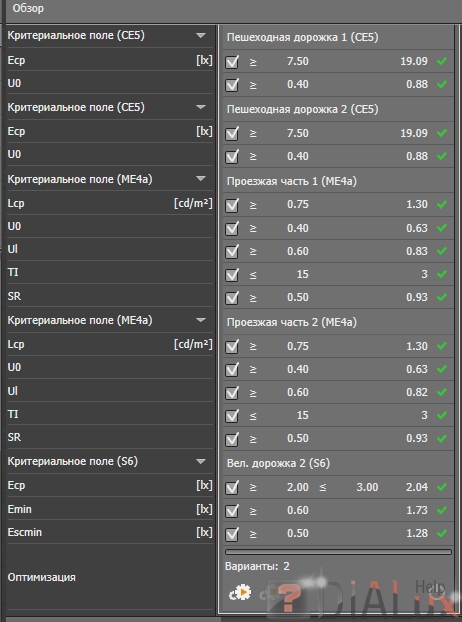
Task: Open the Критериальное поле (S6) dropdown
Action: (201, 461)
